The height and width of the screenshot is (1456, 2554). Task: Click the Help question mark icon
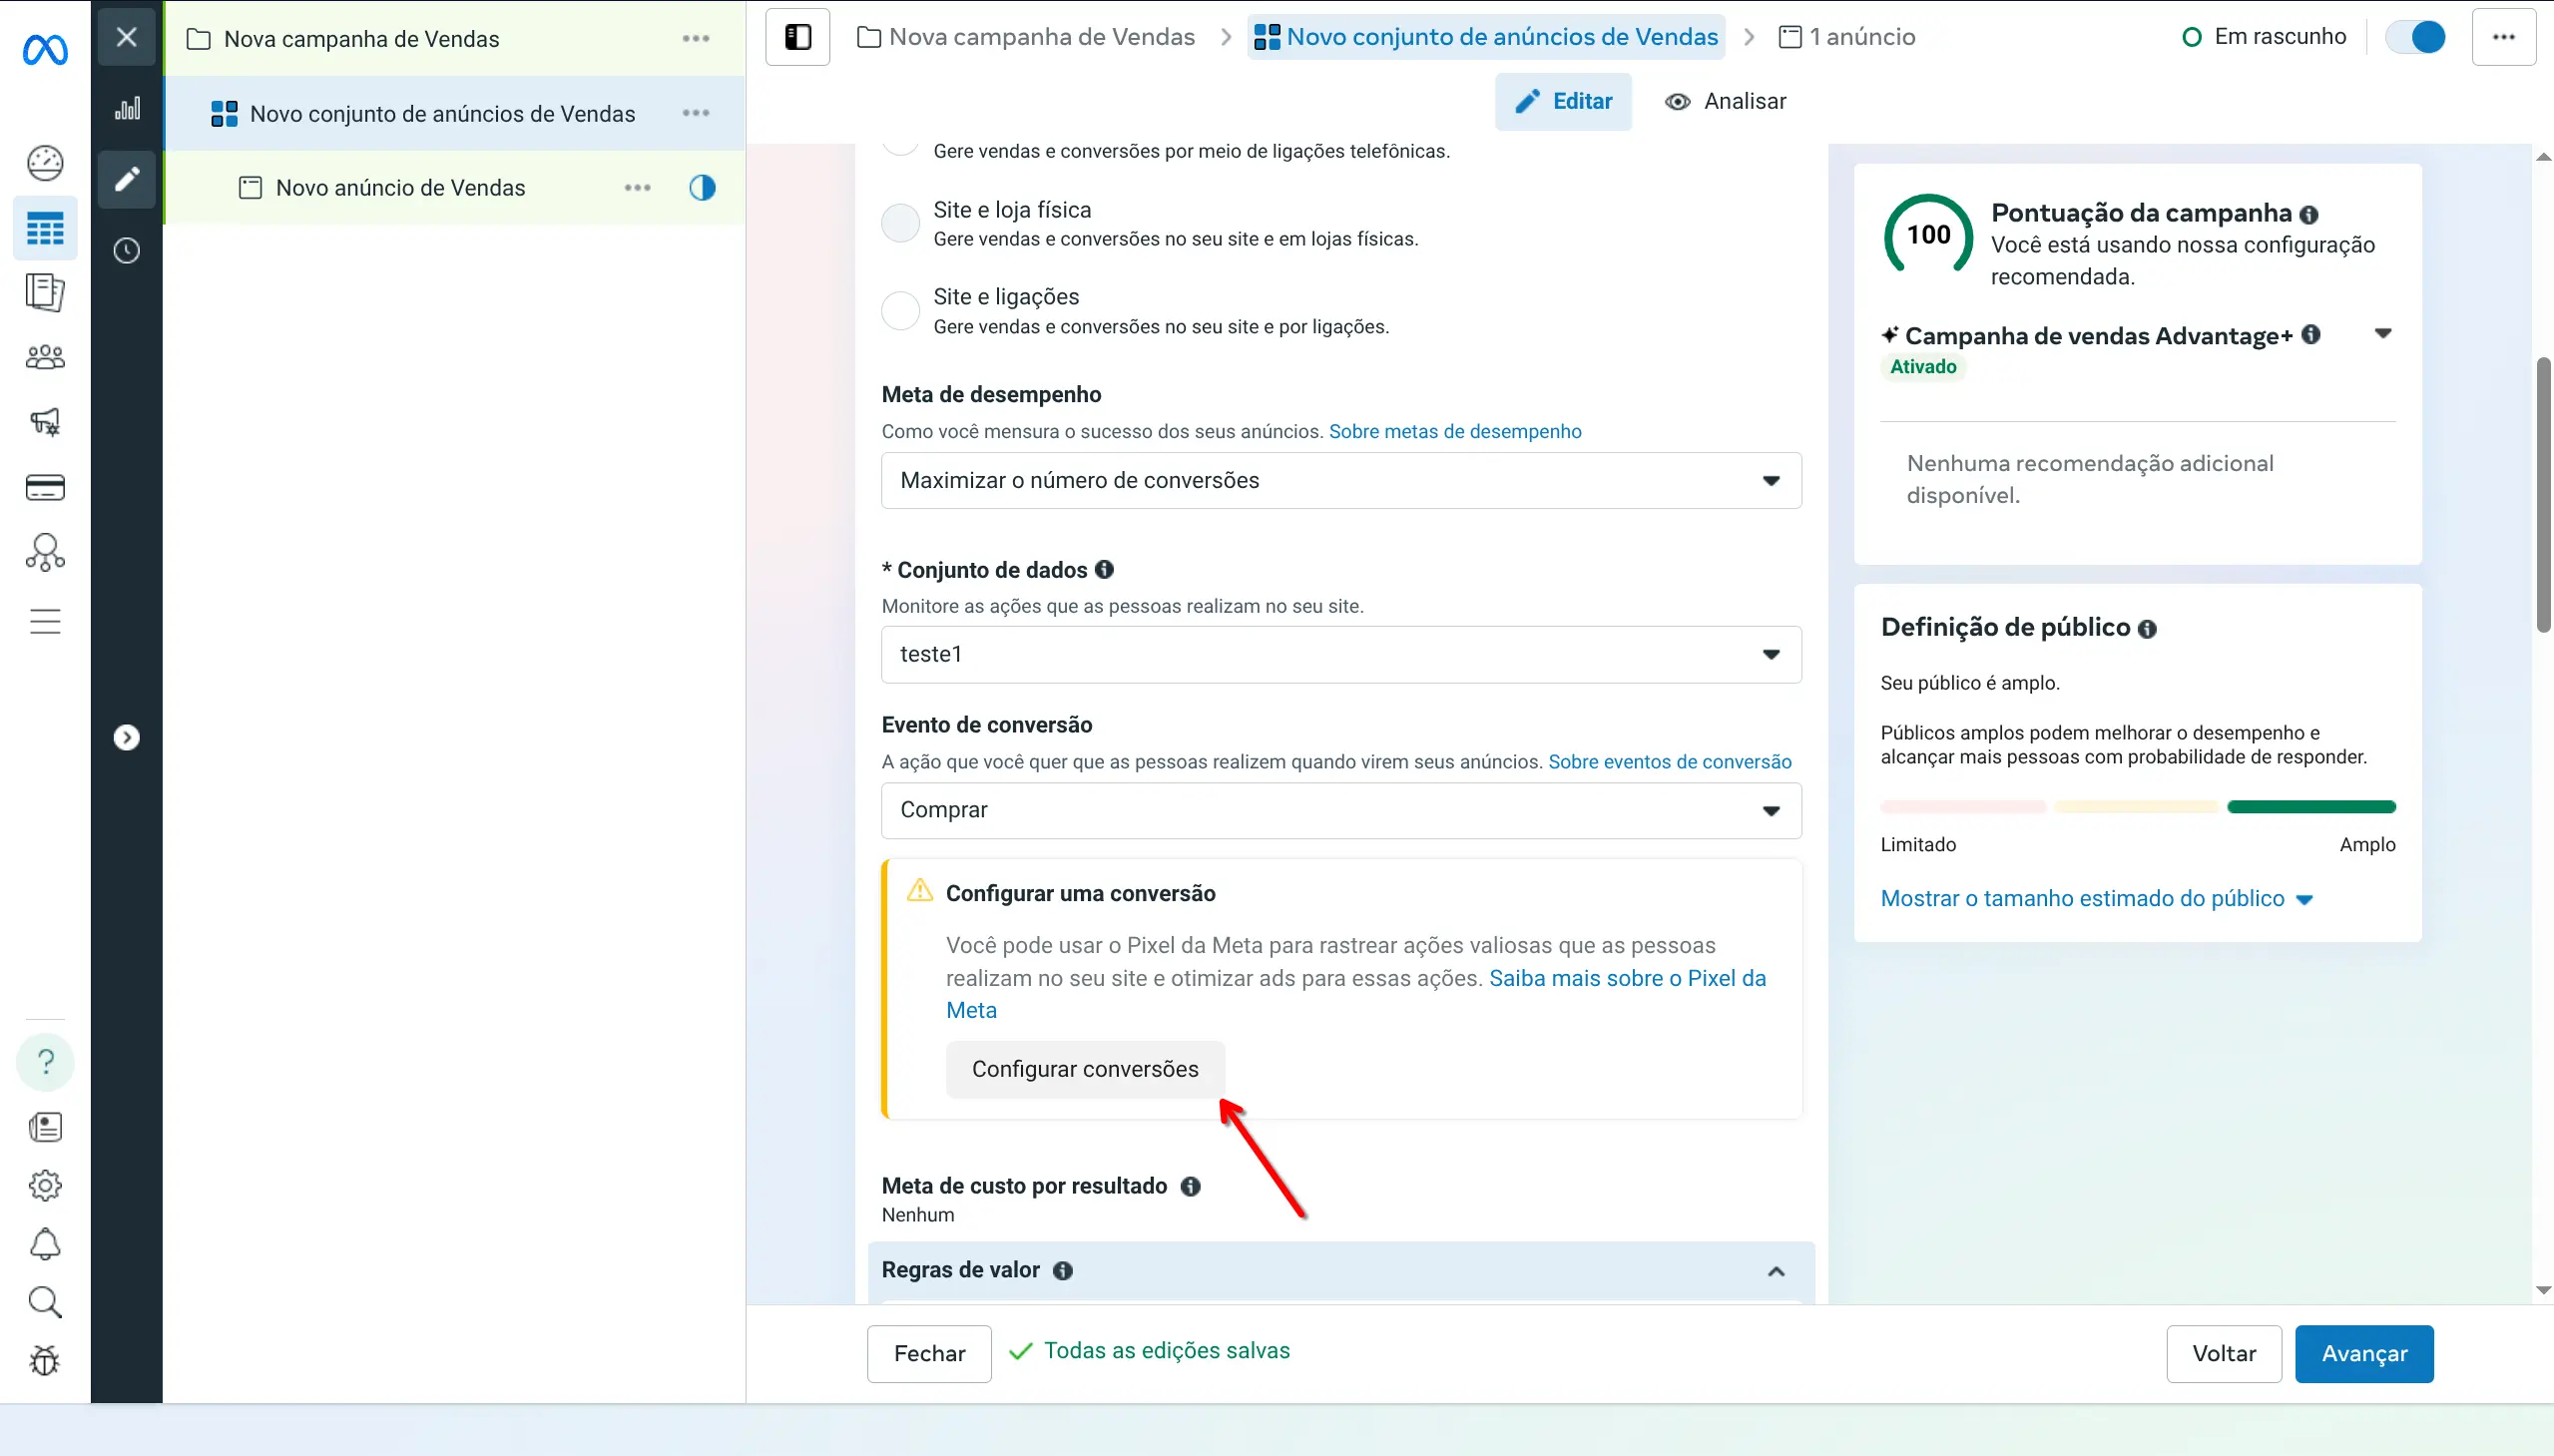click(45, 1061)
